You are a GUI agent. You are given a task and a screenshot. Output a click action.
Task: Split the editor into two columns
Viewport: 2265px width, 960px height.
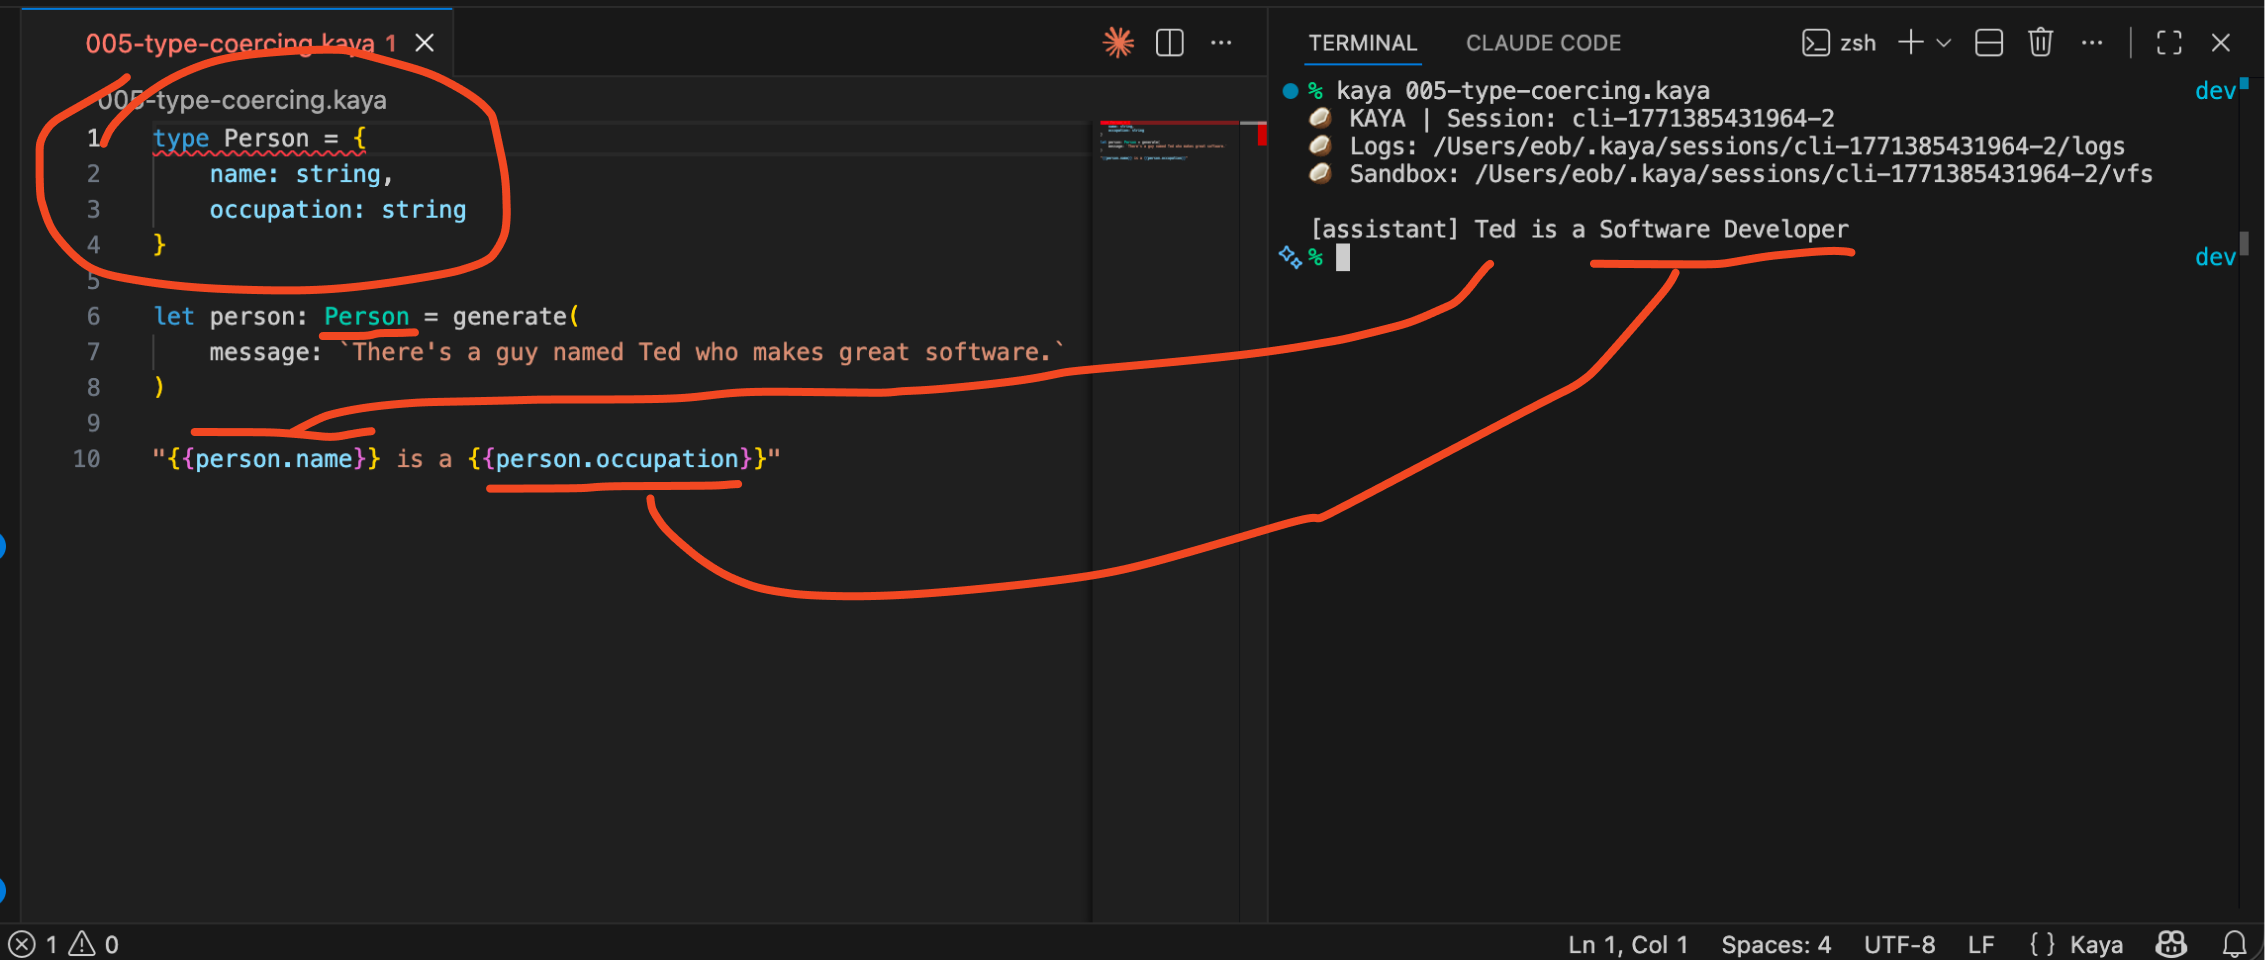(x=1168, y=42)
